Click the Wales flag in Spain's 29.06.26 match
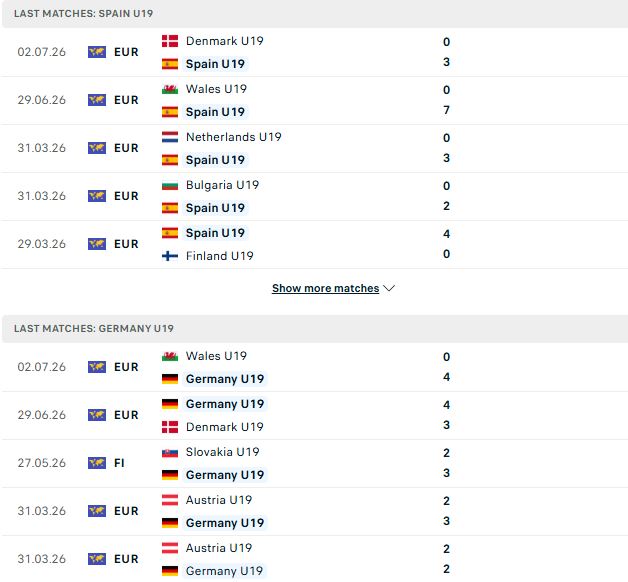628x582 pixels. point(170,89)
